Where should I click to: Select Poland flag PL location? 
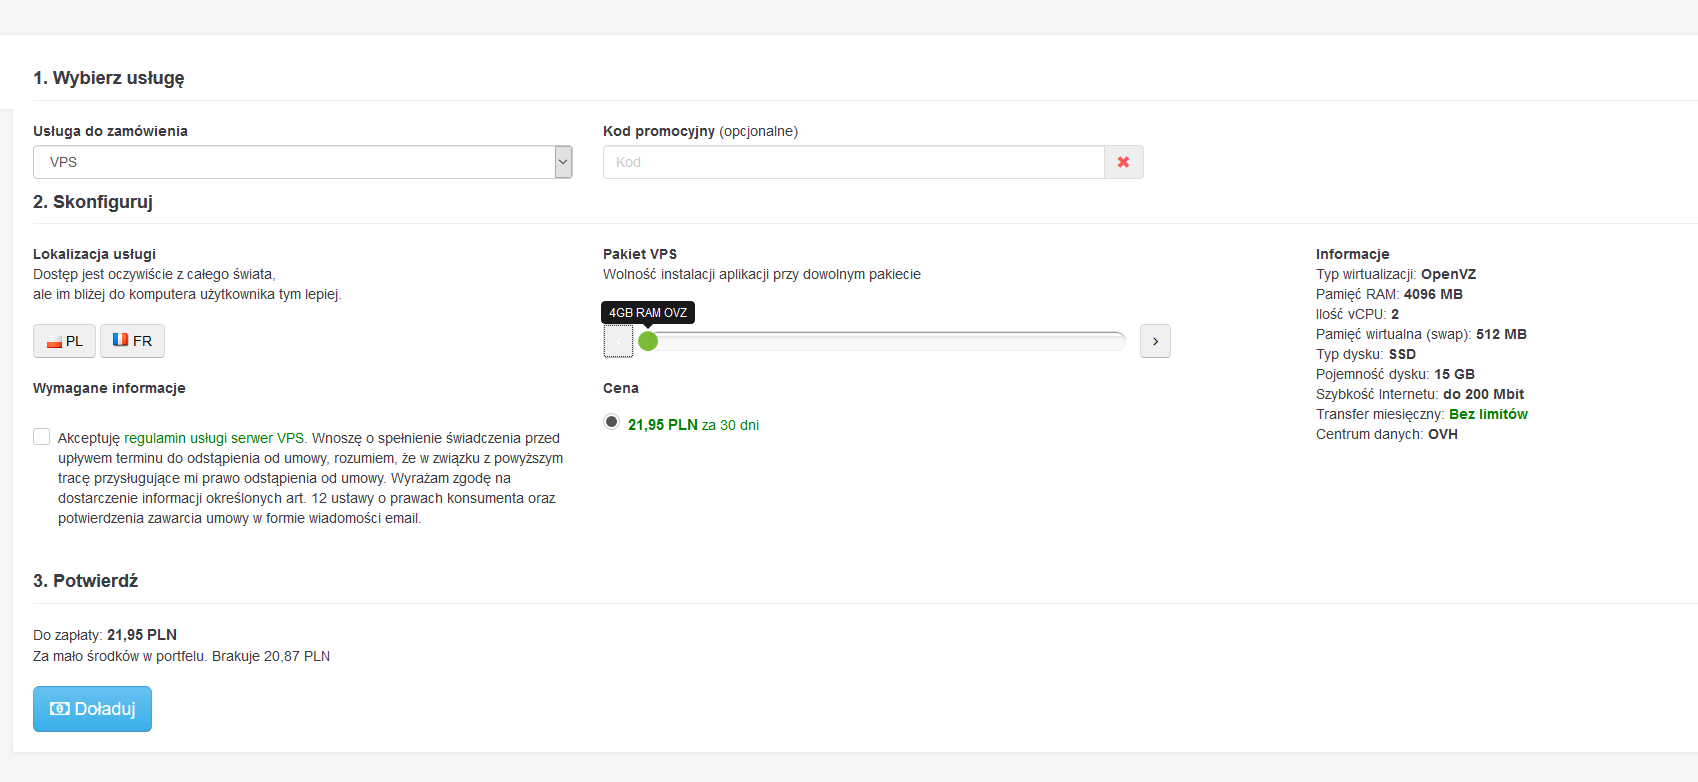tap(65, 341)
